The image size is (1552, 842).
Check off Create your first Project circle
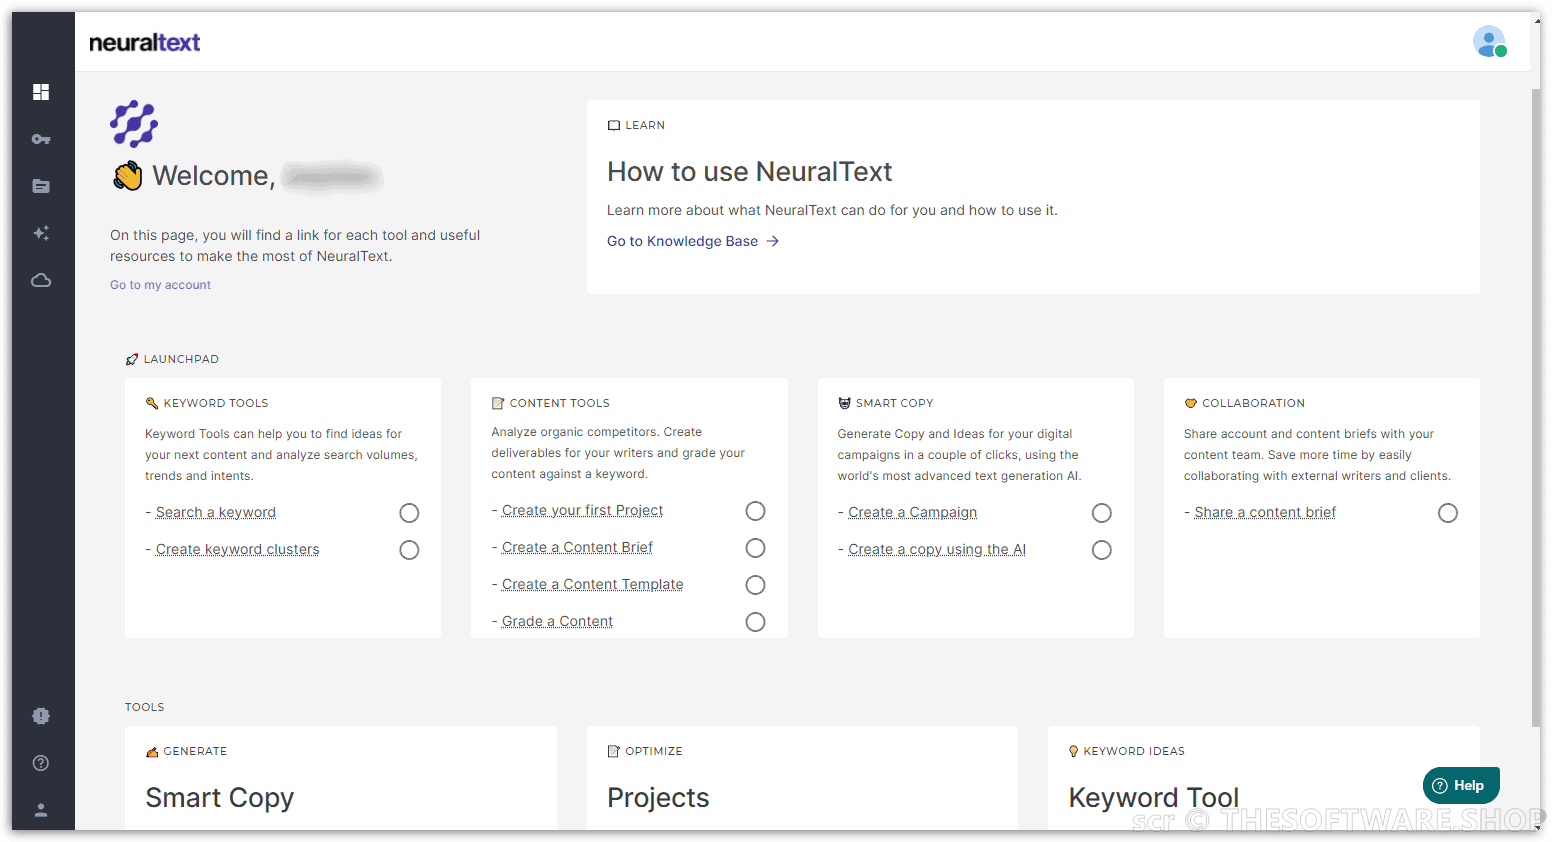(x=756, y=511)
